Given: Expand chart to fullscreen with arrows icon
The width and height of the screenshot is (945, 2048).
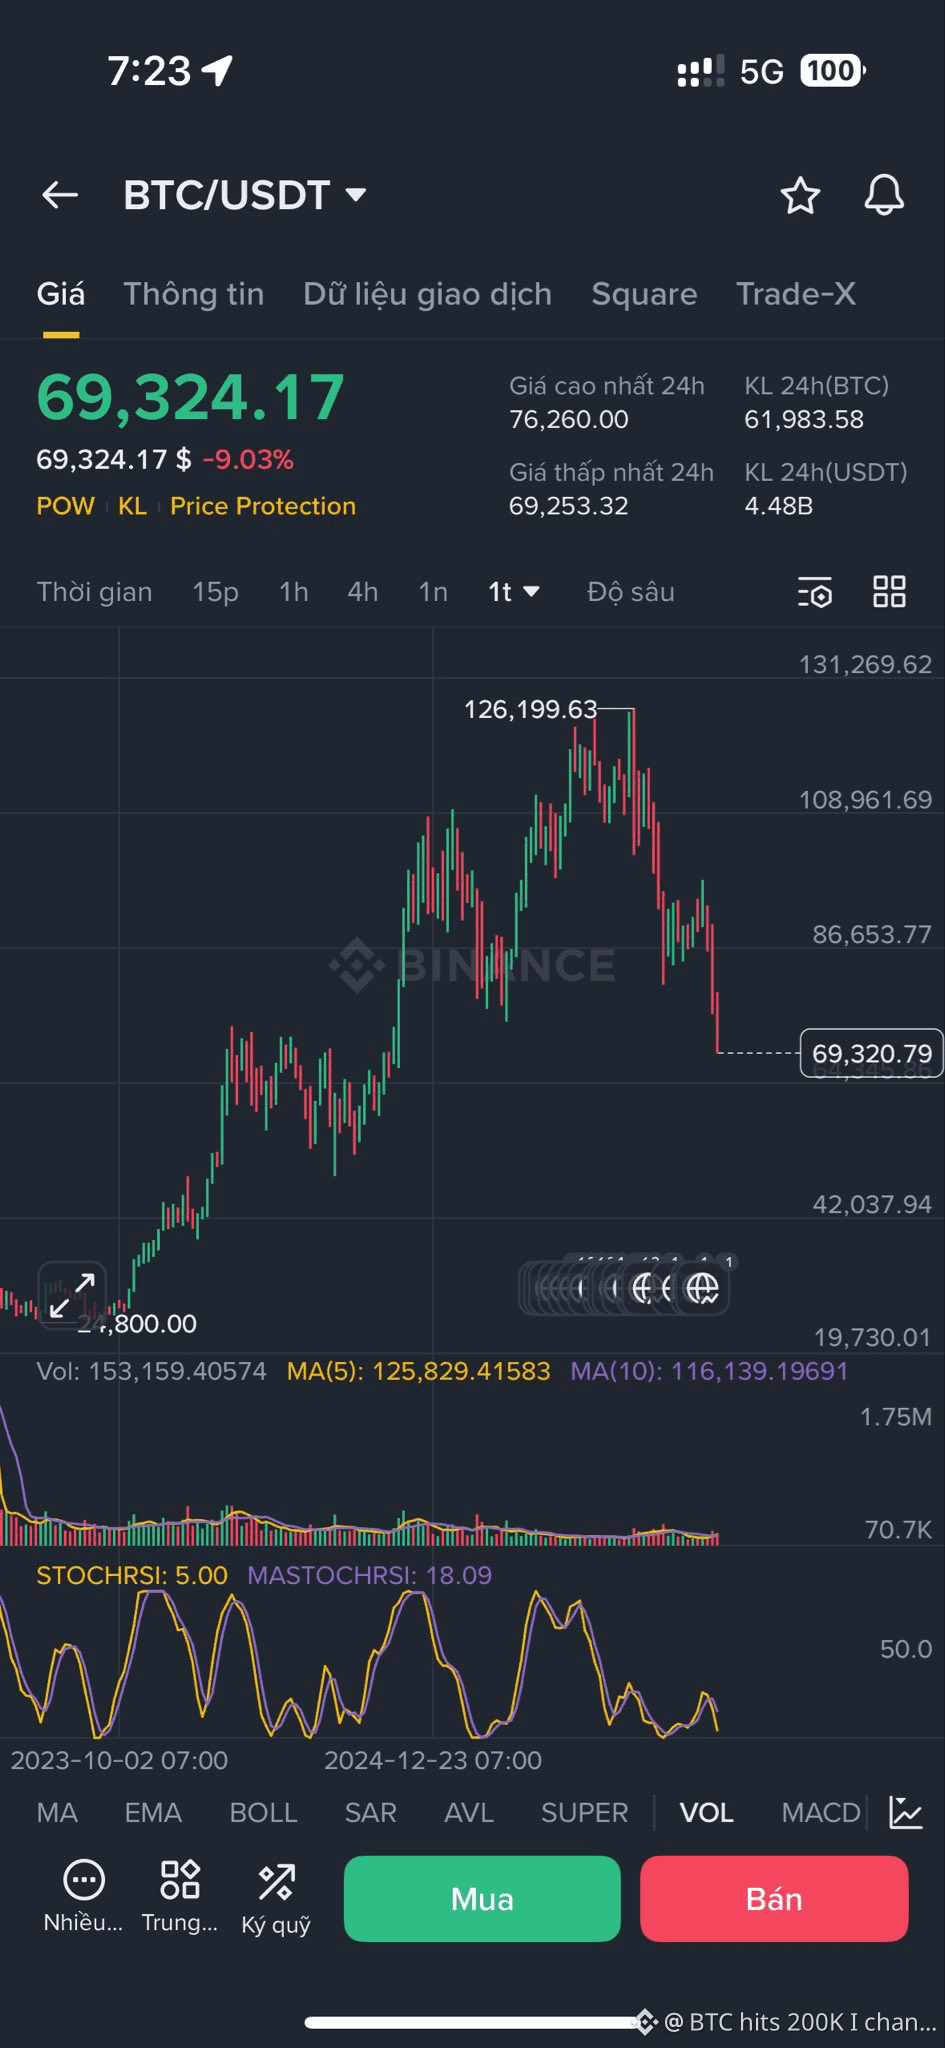Looking at the screenshot, I should pos(72,1295).
